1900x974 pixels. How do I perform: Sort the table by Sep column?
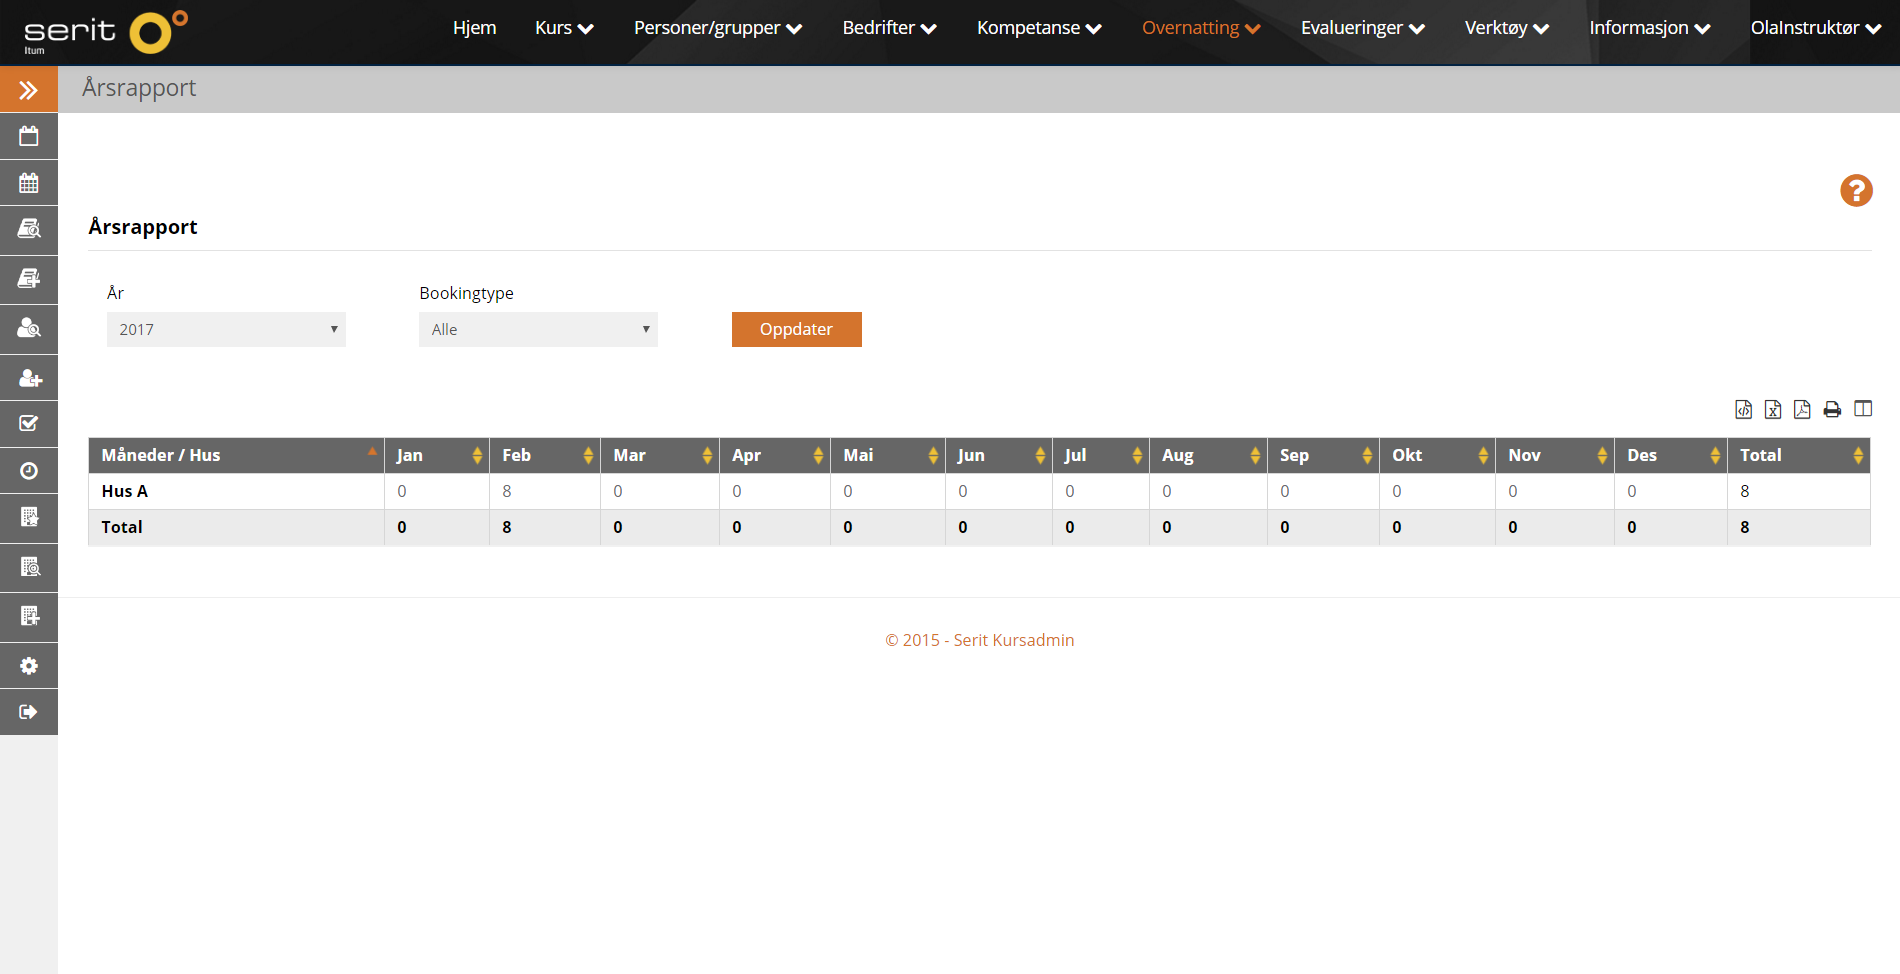click(x=1323, y=455)
